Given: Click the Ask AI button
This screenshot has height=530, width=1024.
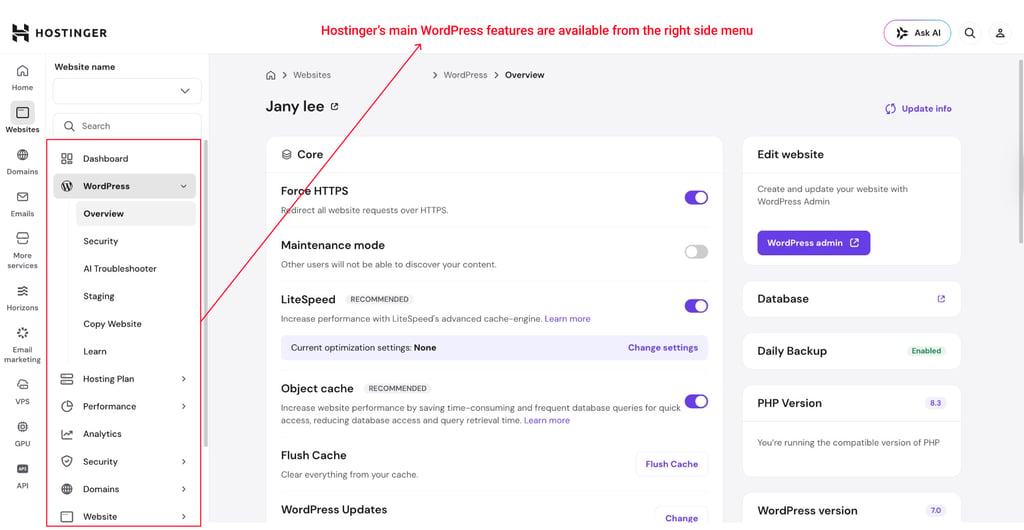Looking at the screenshot, I should 917,33.
